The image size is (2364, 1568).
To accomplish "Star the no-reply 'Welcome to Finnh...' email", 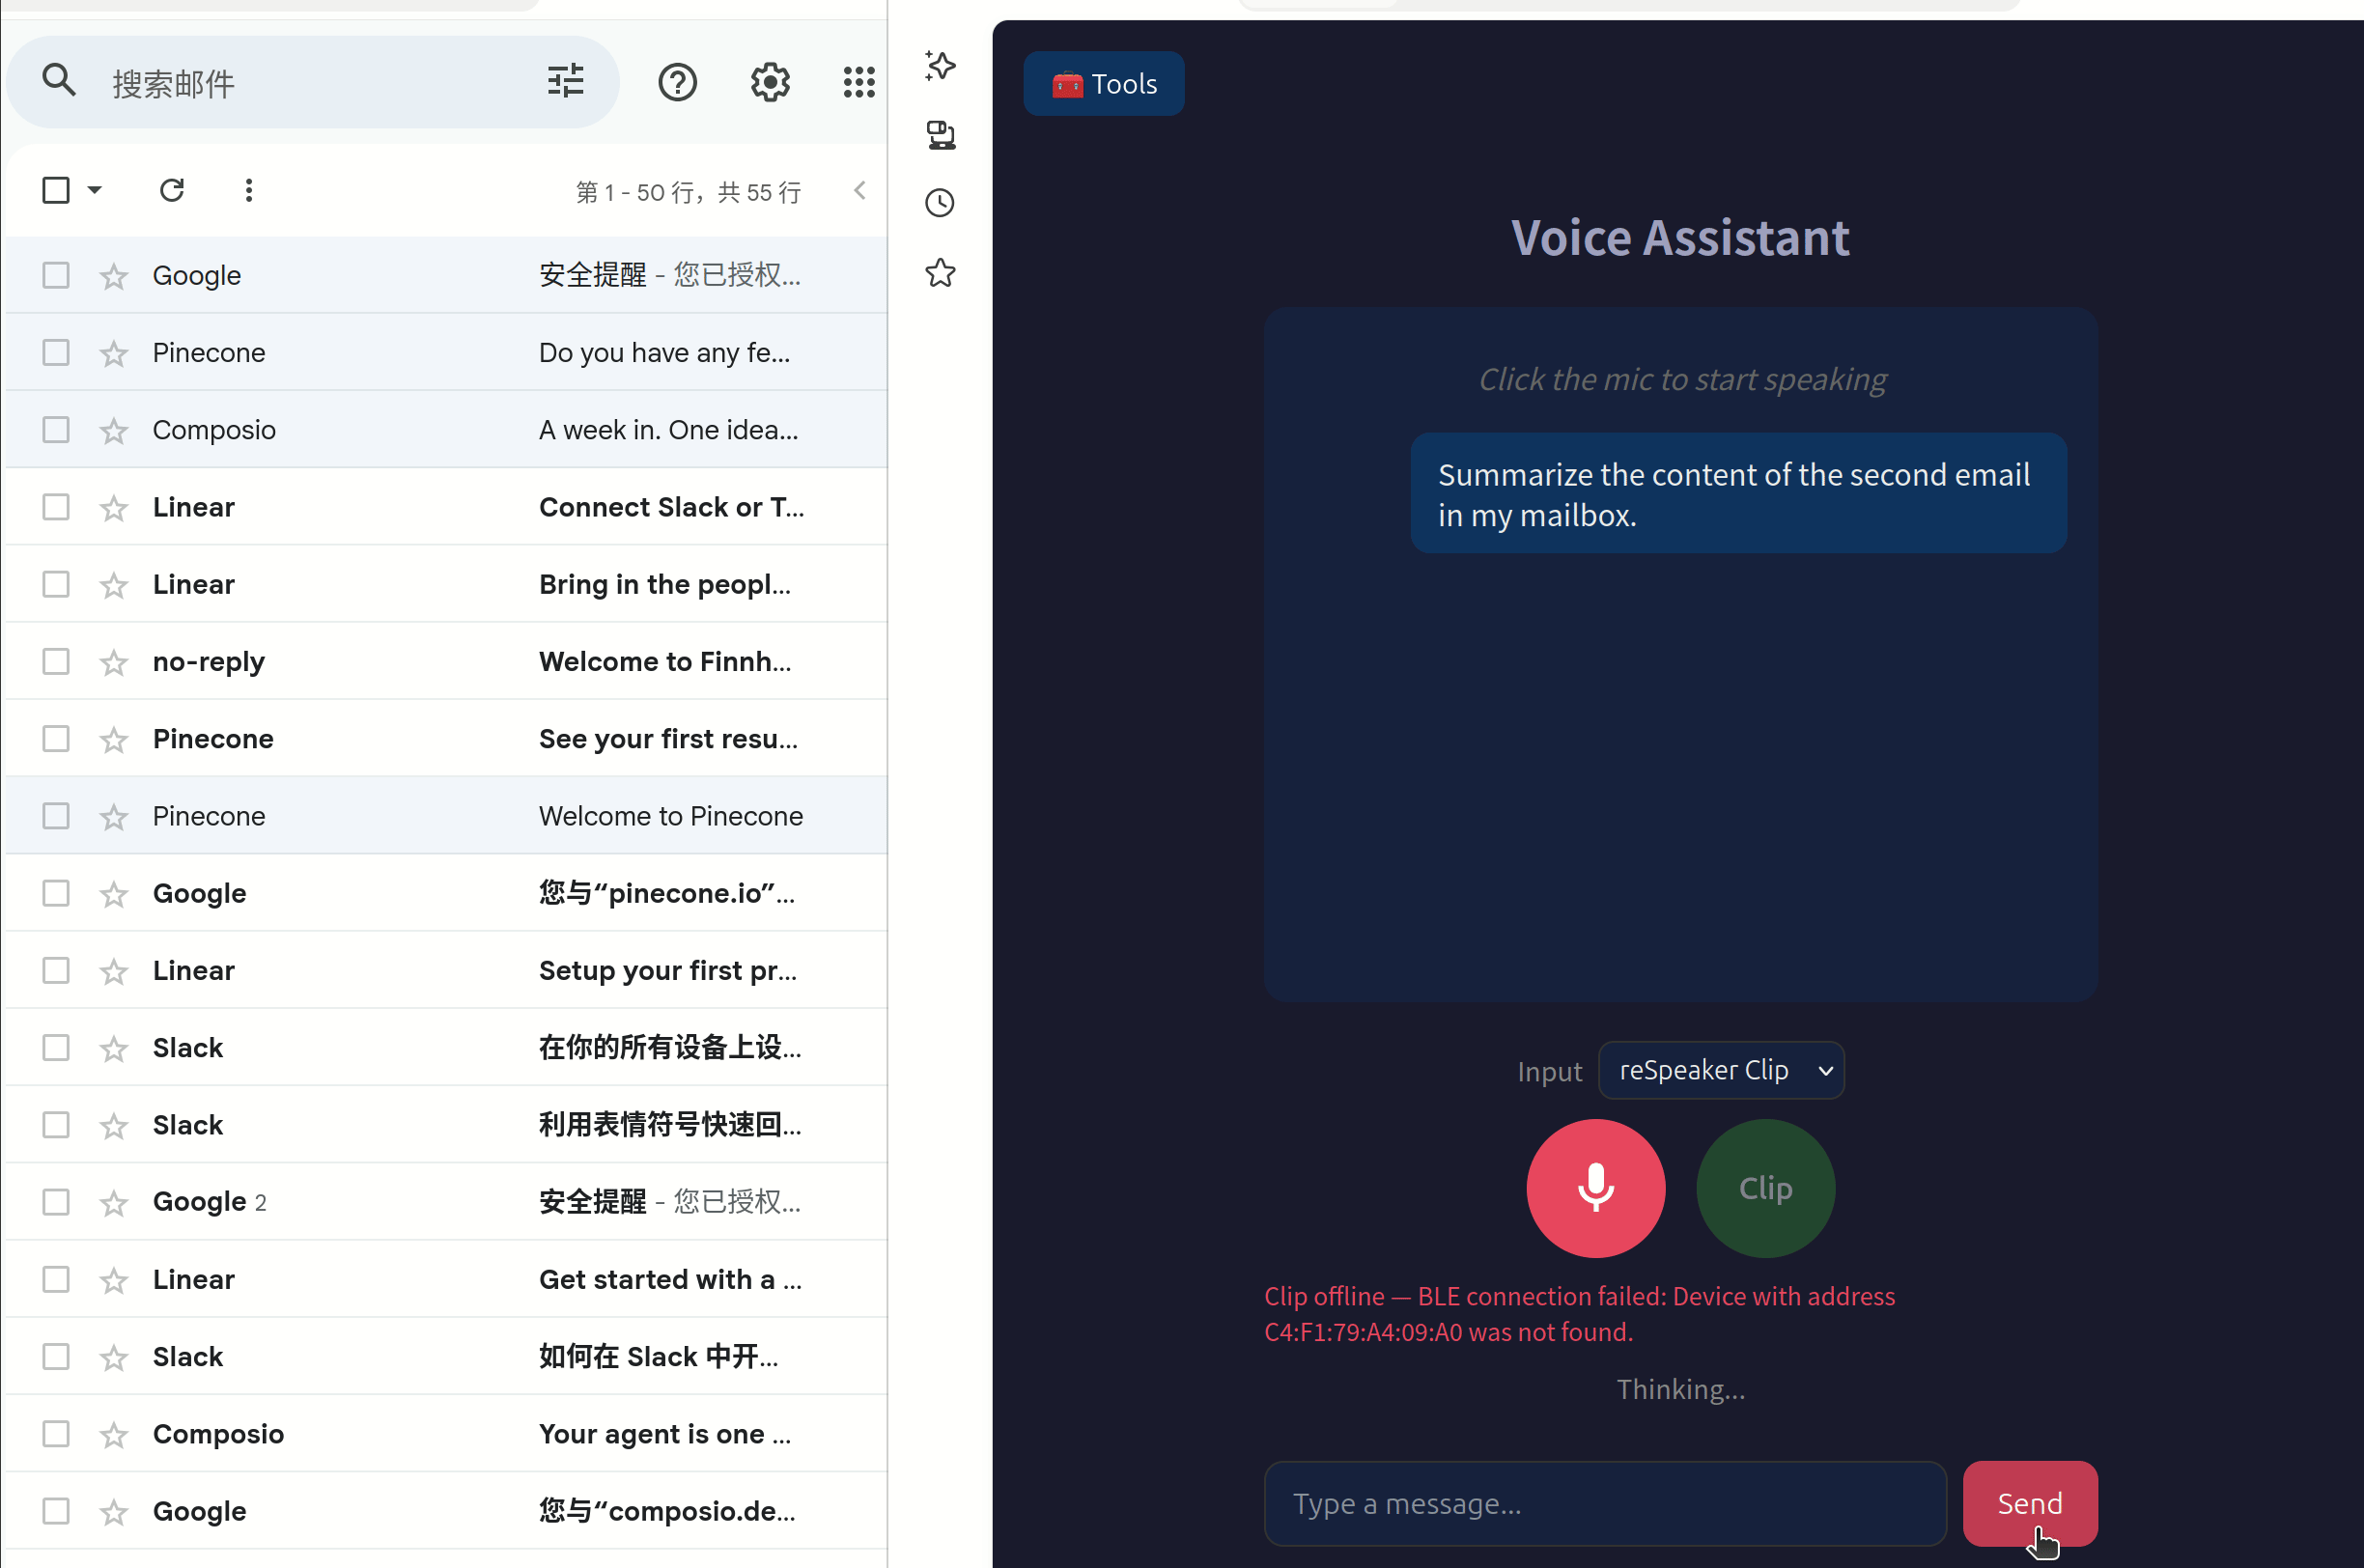I will pyautogui.click(x=114, y=662).
